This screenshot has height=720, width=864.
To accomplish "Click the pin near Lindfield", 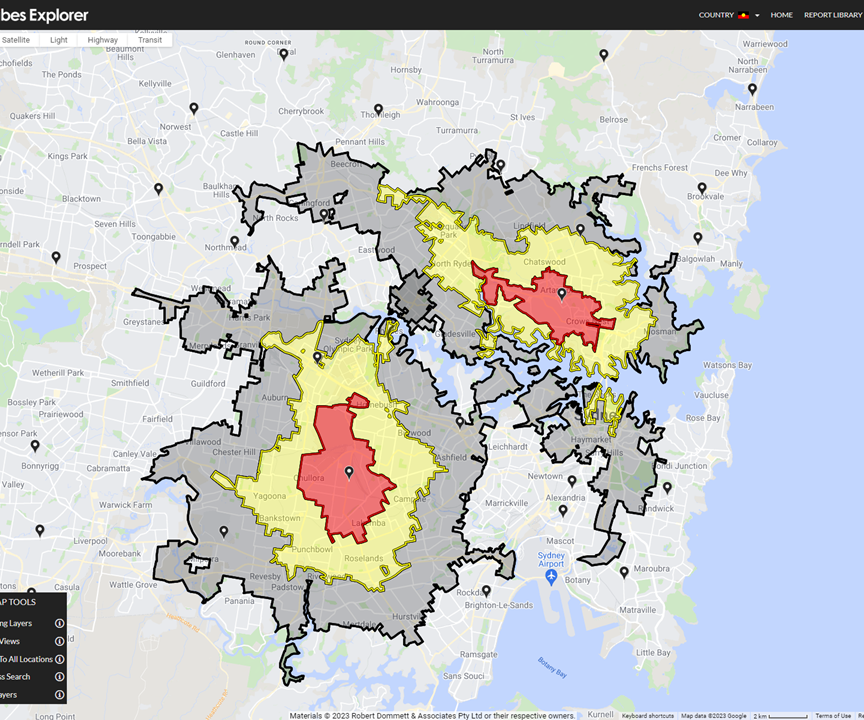I will (x=580, y=229).
